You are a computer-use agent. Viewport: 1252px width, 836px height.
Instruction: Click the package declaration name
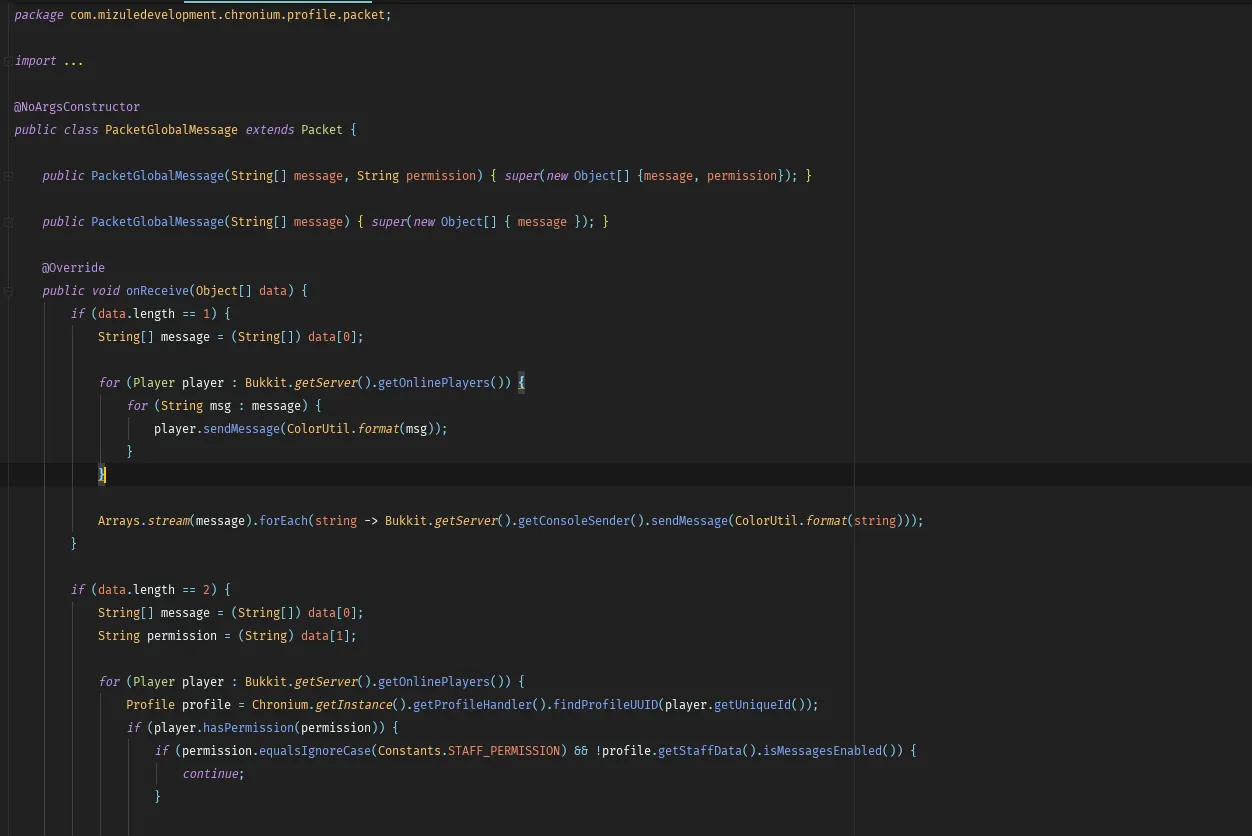pyautogui.click(x=227, y=15)
